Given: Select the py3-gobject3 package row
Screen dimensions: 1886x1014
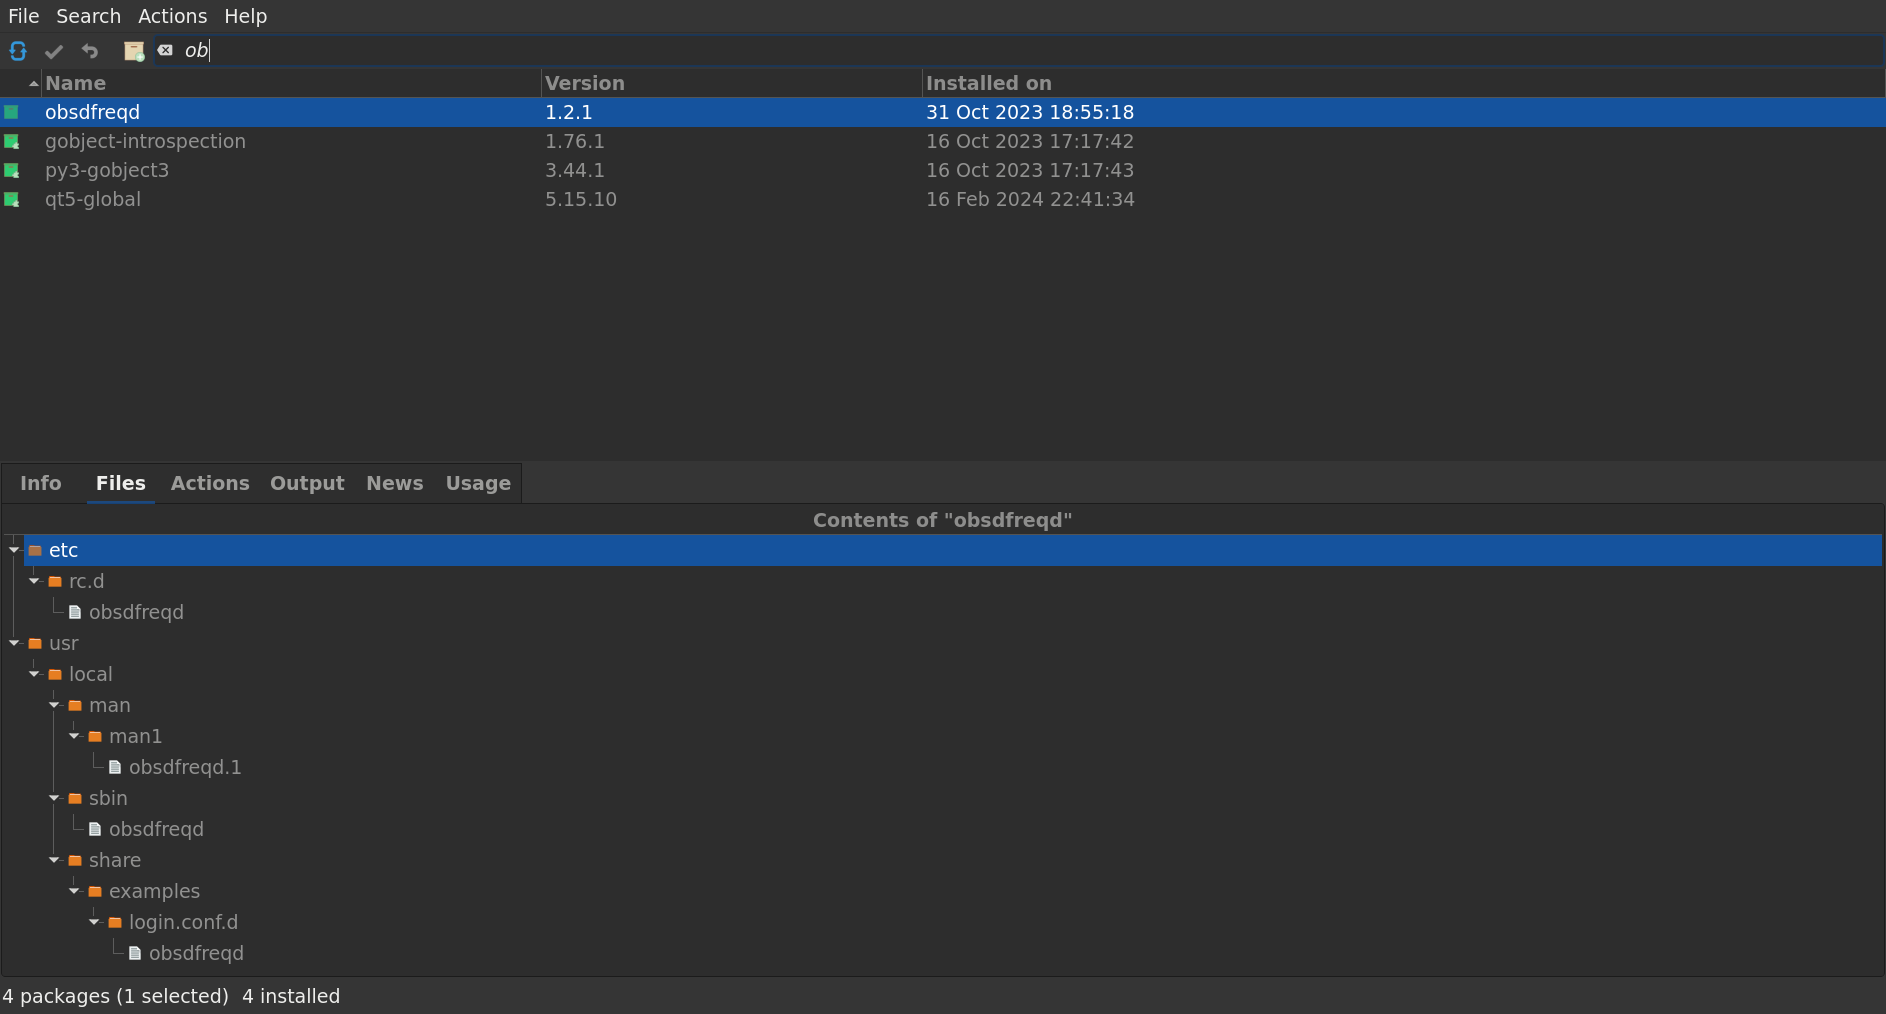Looking at the screenshot, I should point(107,171).
